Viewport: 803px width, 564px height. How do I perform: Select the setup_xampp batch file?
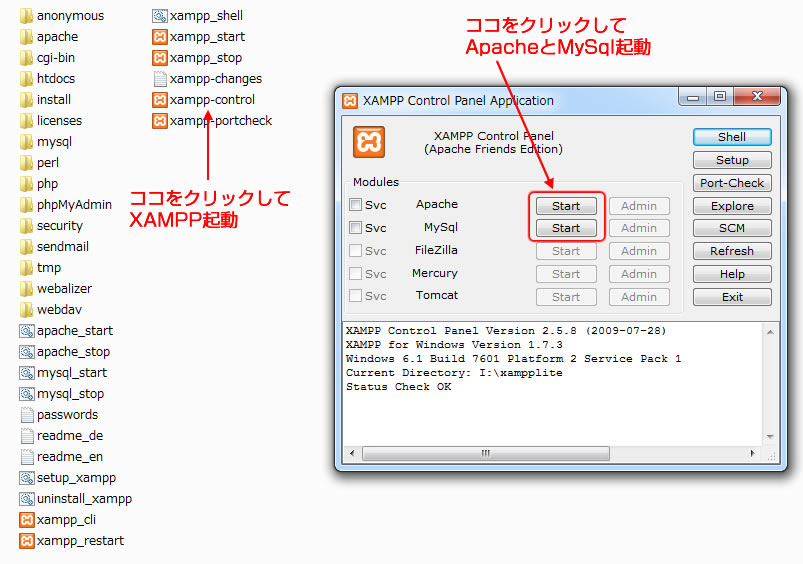[68, 478]
